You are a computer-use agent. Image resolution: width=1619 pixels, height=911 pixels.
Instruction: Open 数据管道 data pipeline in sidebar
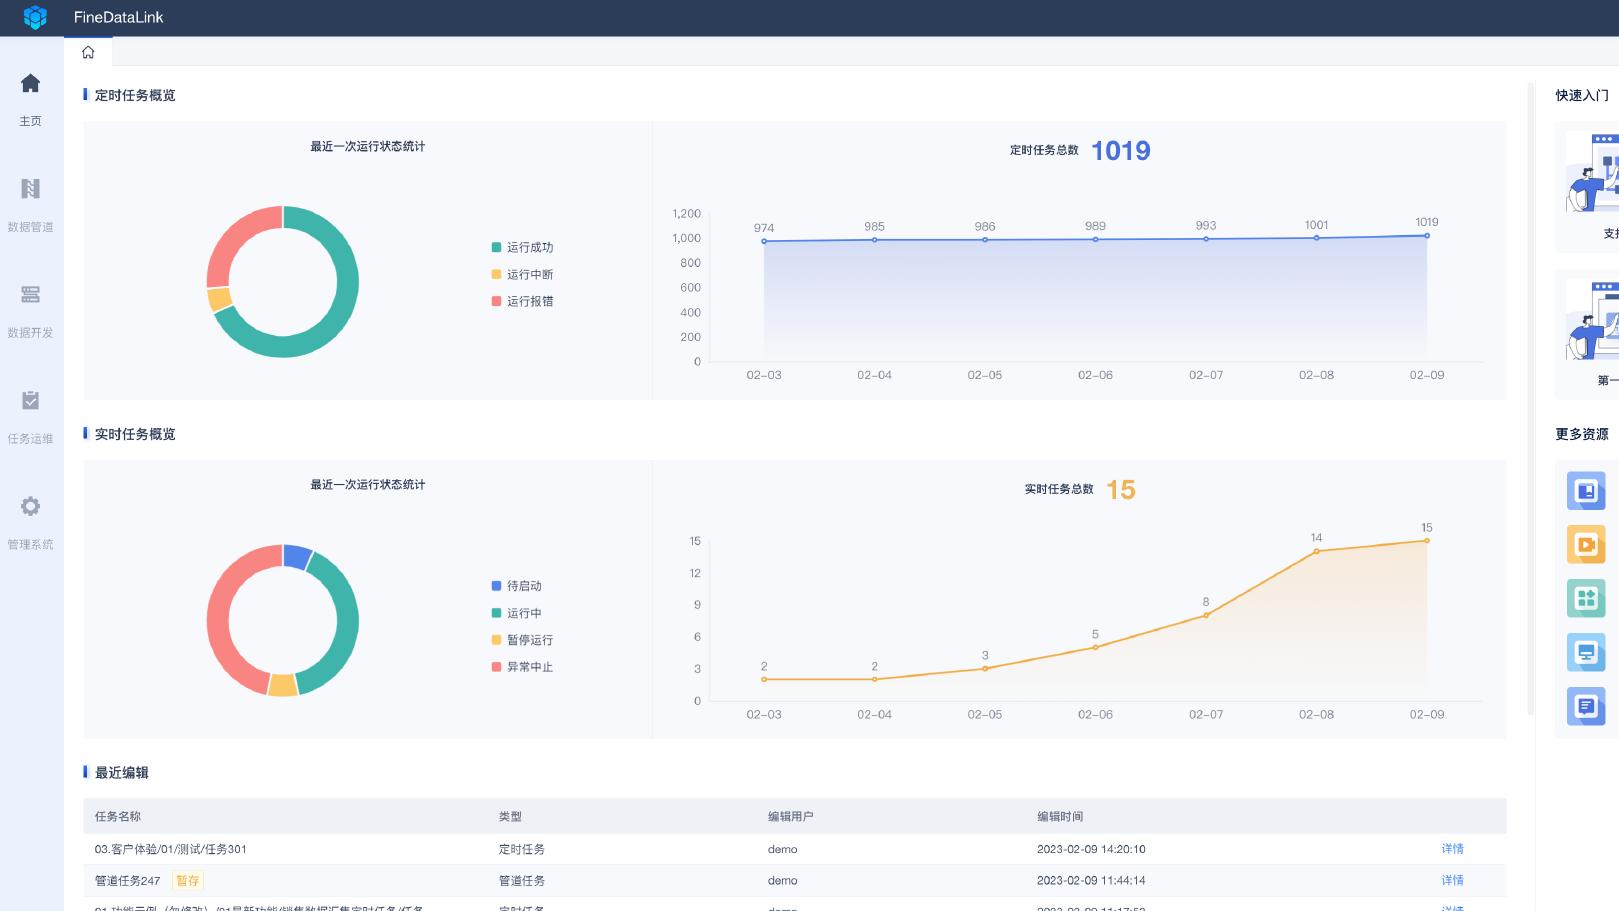[31, 190]
